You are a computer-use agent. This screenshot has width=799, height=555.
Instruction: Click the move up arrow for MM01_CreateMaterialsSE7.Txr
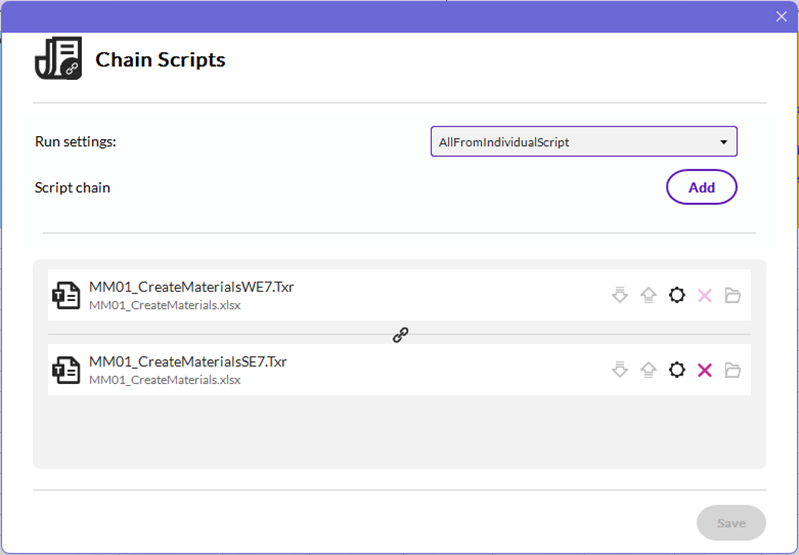648,370
